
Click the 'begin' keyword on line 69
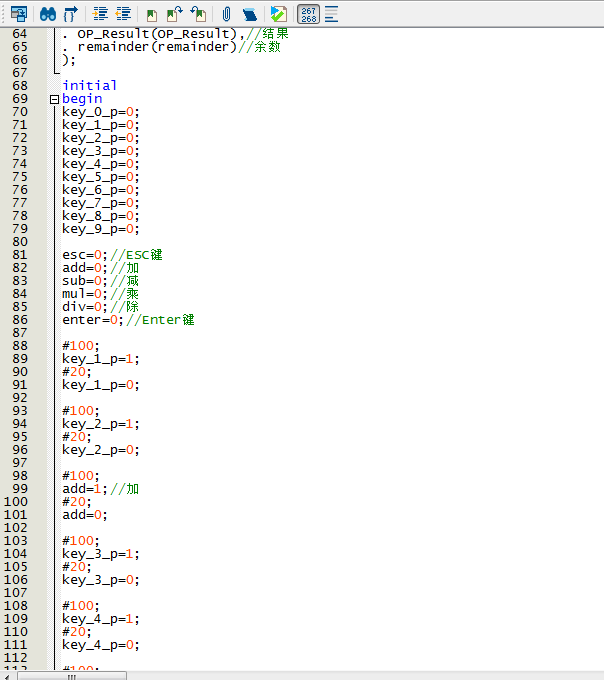click(82, 99)
